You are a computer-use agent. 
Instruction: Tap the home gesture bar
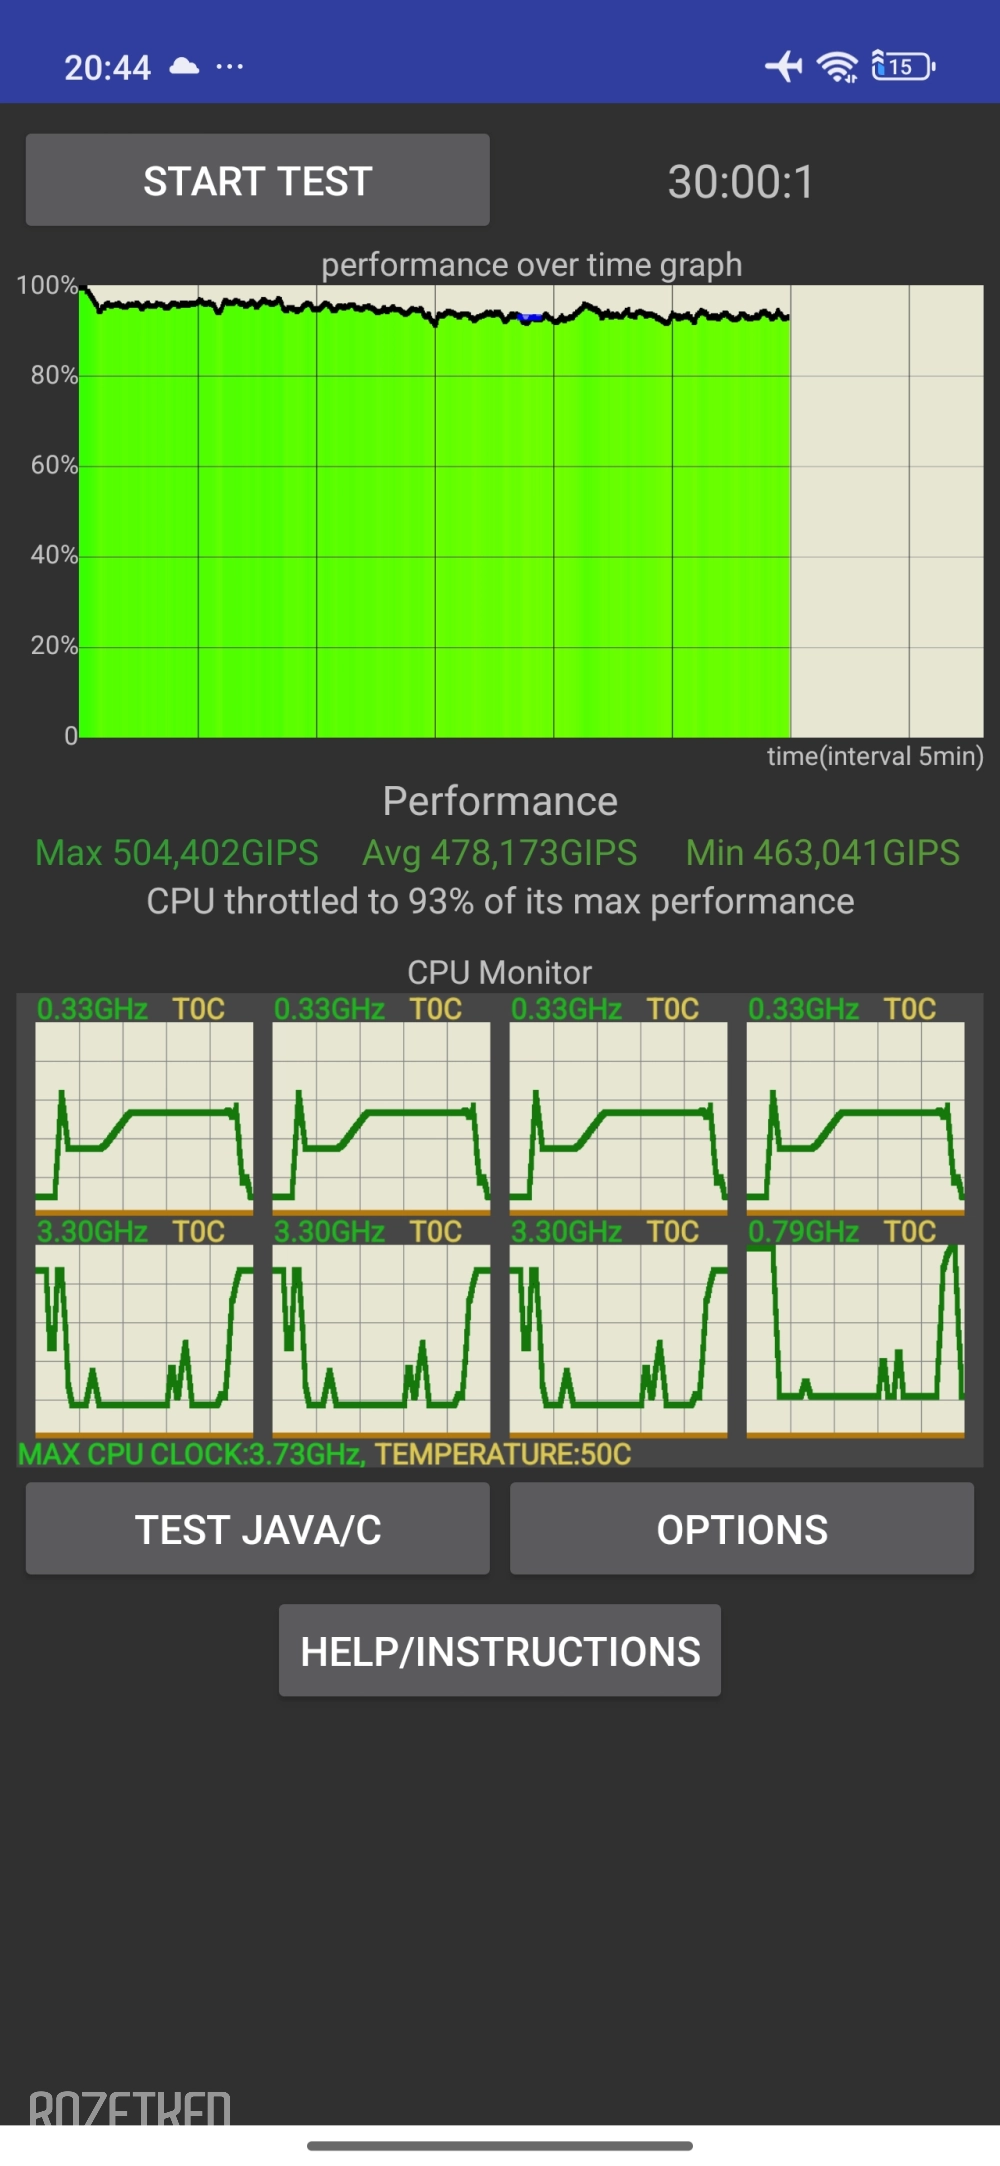tap(500, 2146)
